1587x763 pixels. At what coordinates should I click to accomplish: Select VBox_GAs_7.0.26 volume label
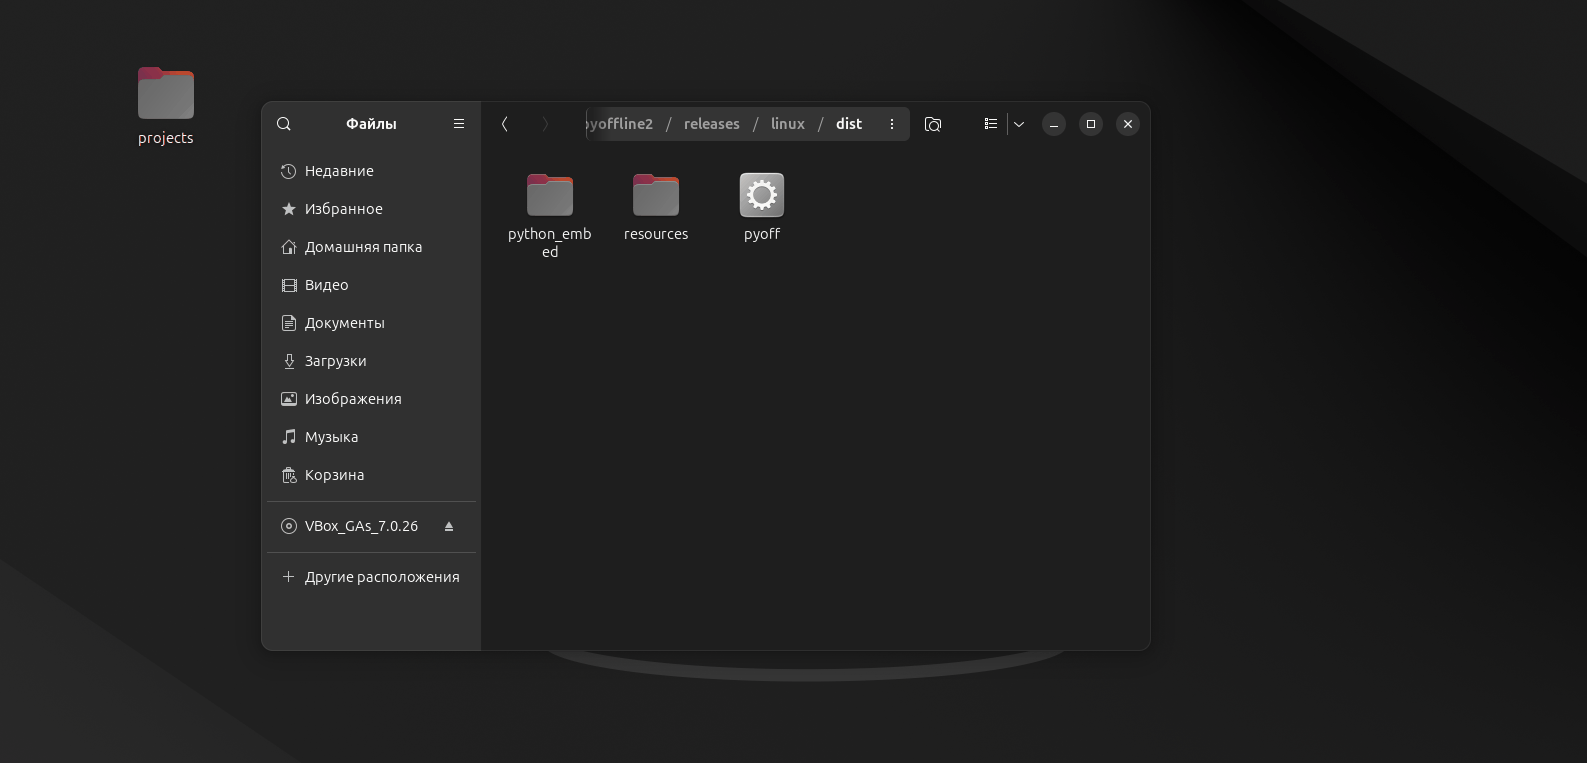click(361, 526)
